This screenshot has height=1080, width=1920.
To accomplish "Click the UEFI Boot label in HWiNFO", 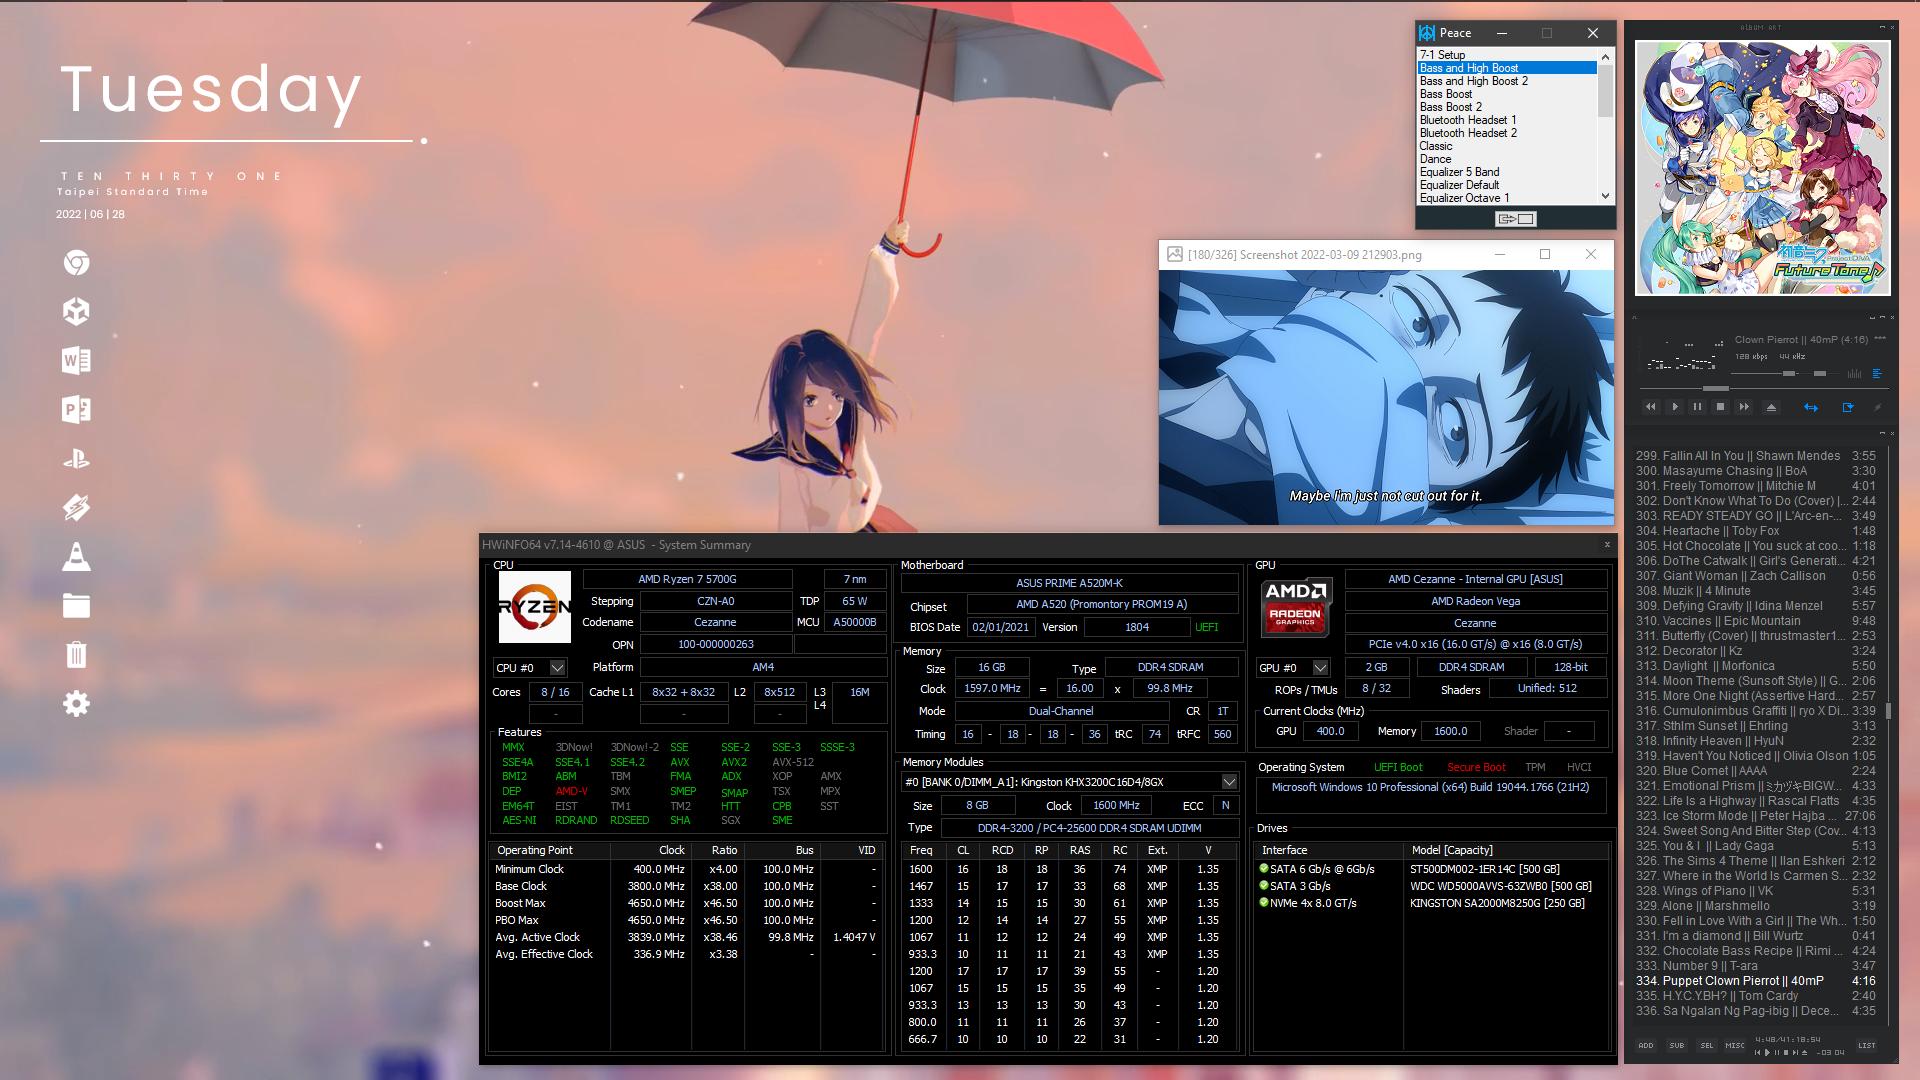I will click(x=1398, y=767).
